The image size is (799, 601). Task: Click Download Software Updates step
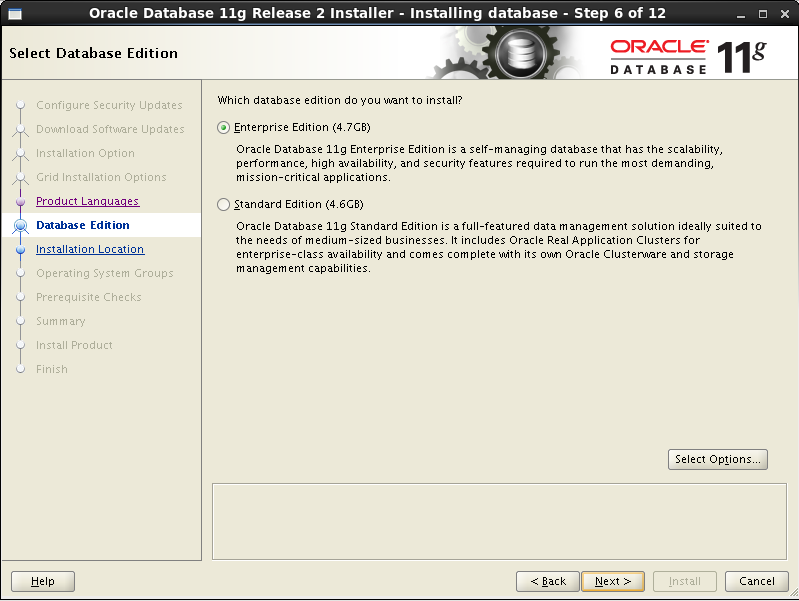[x=110, y=129]
